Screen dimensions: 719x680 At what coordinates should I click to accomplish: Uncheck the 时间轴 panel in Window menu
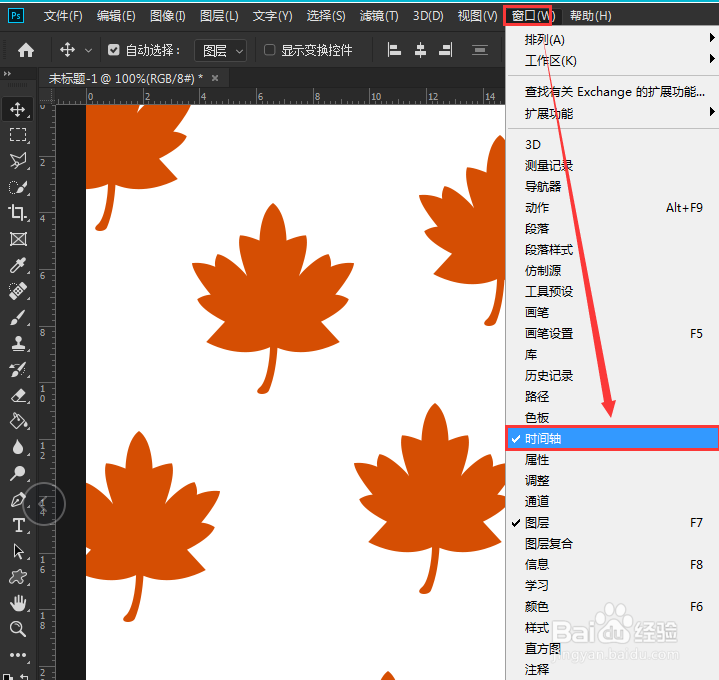click(x=612, y=438)
